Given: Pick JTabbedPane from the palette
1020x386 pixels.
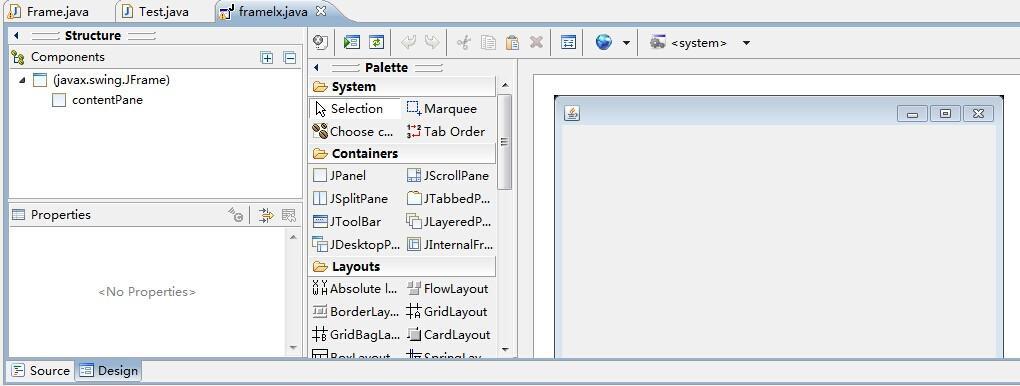Looking at the screenshot, I should 449,199.
